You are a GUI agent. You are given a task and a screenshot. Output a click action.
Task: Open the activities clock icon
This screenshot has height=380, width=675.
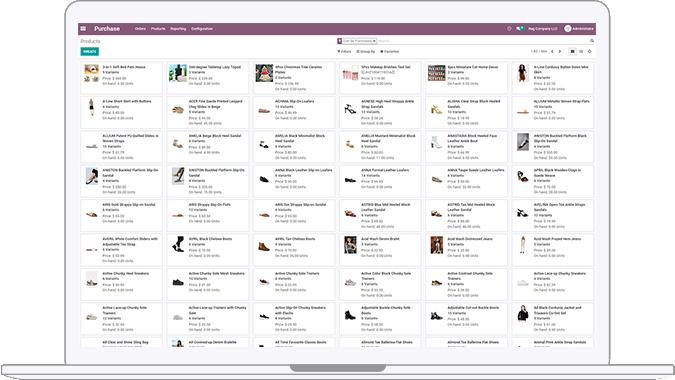(509, 29)
